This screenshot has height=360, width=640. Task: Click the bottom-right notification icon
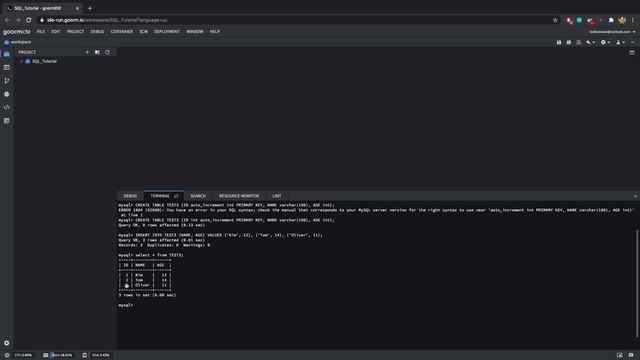[x=631, y=355]
